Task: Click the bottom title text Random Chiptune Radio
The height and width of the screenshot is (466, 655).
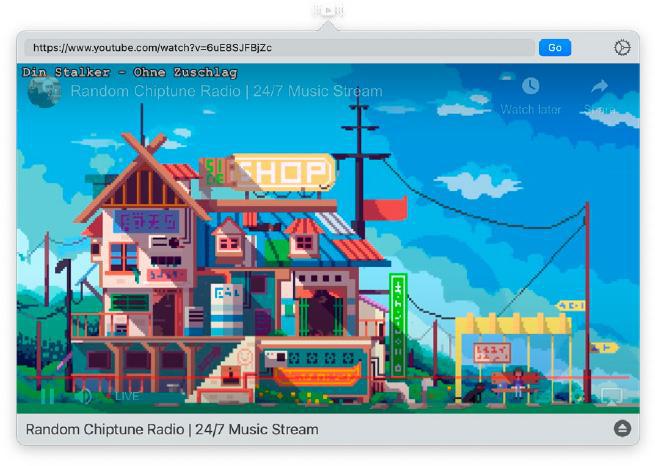Action: click(x=172, y=429)
